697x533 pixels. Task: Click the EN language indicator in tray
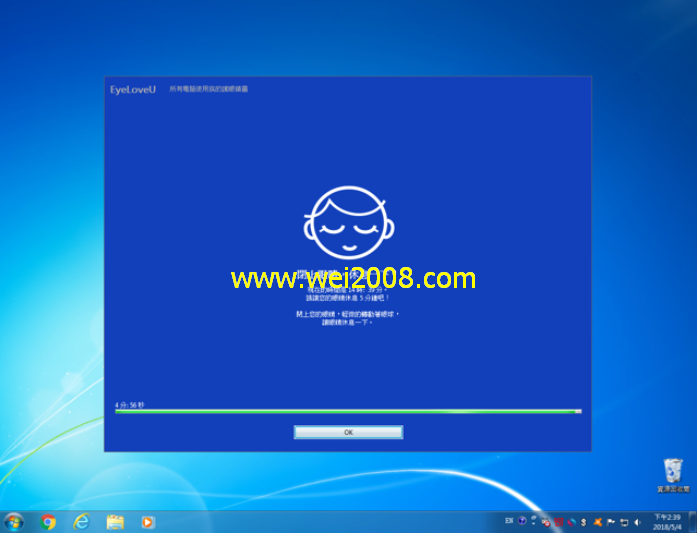pos(509,521)
